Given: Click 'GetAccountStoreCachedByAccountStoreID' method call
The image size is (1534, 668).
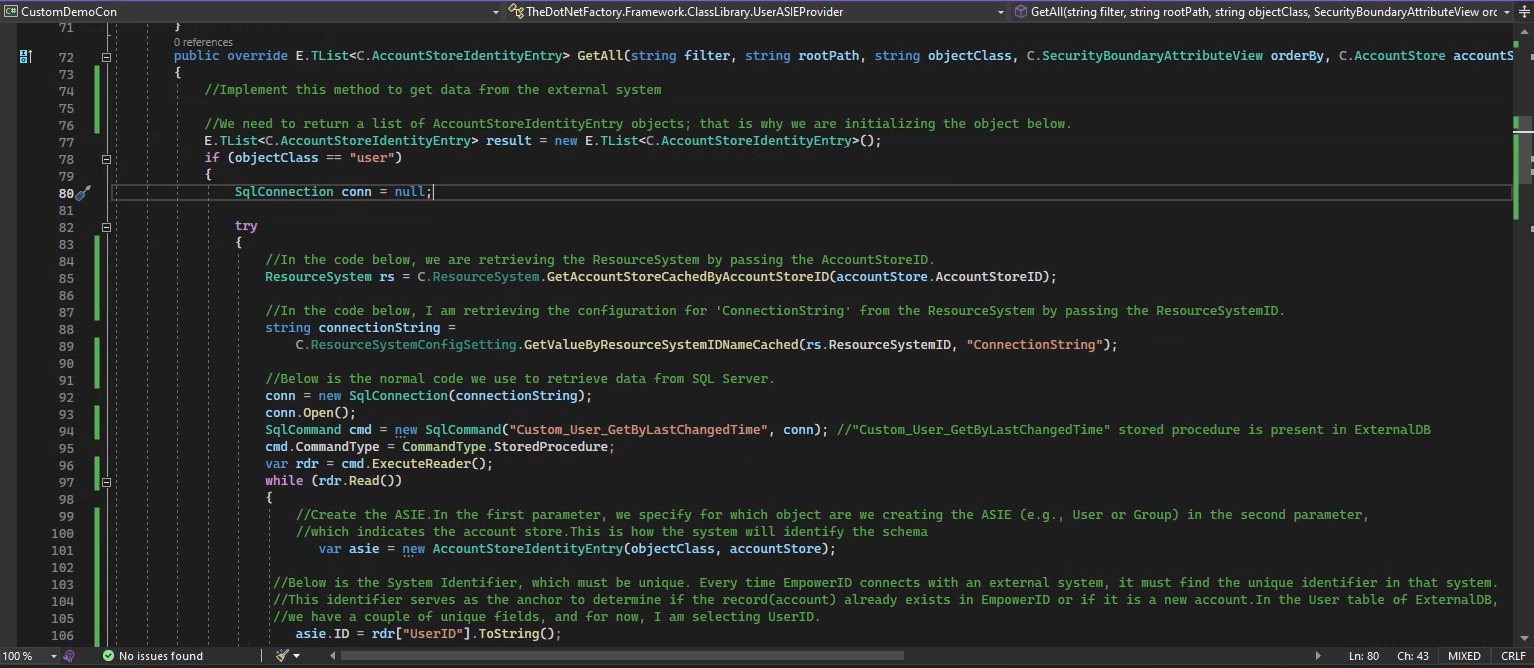Looking at the screenshot, I should (x=687, y=276).
